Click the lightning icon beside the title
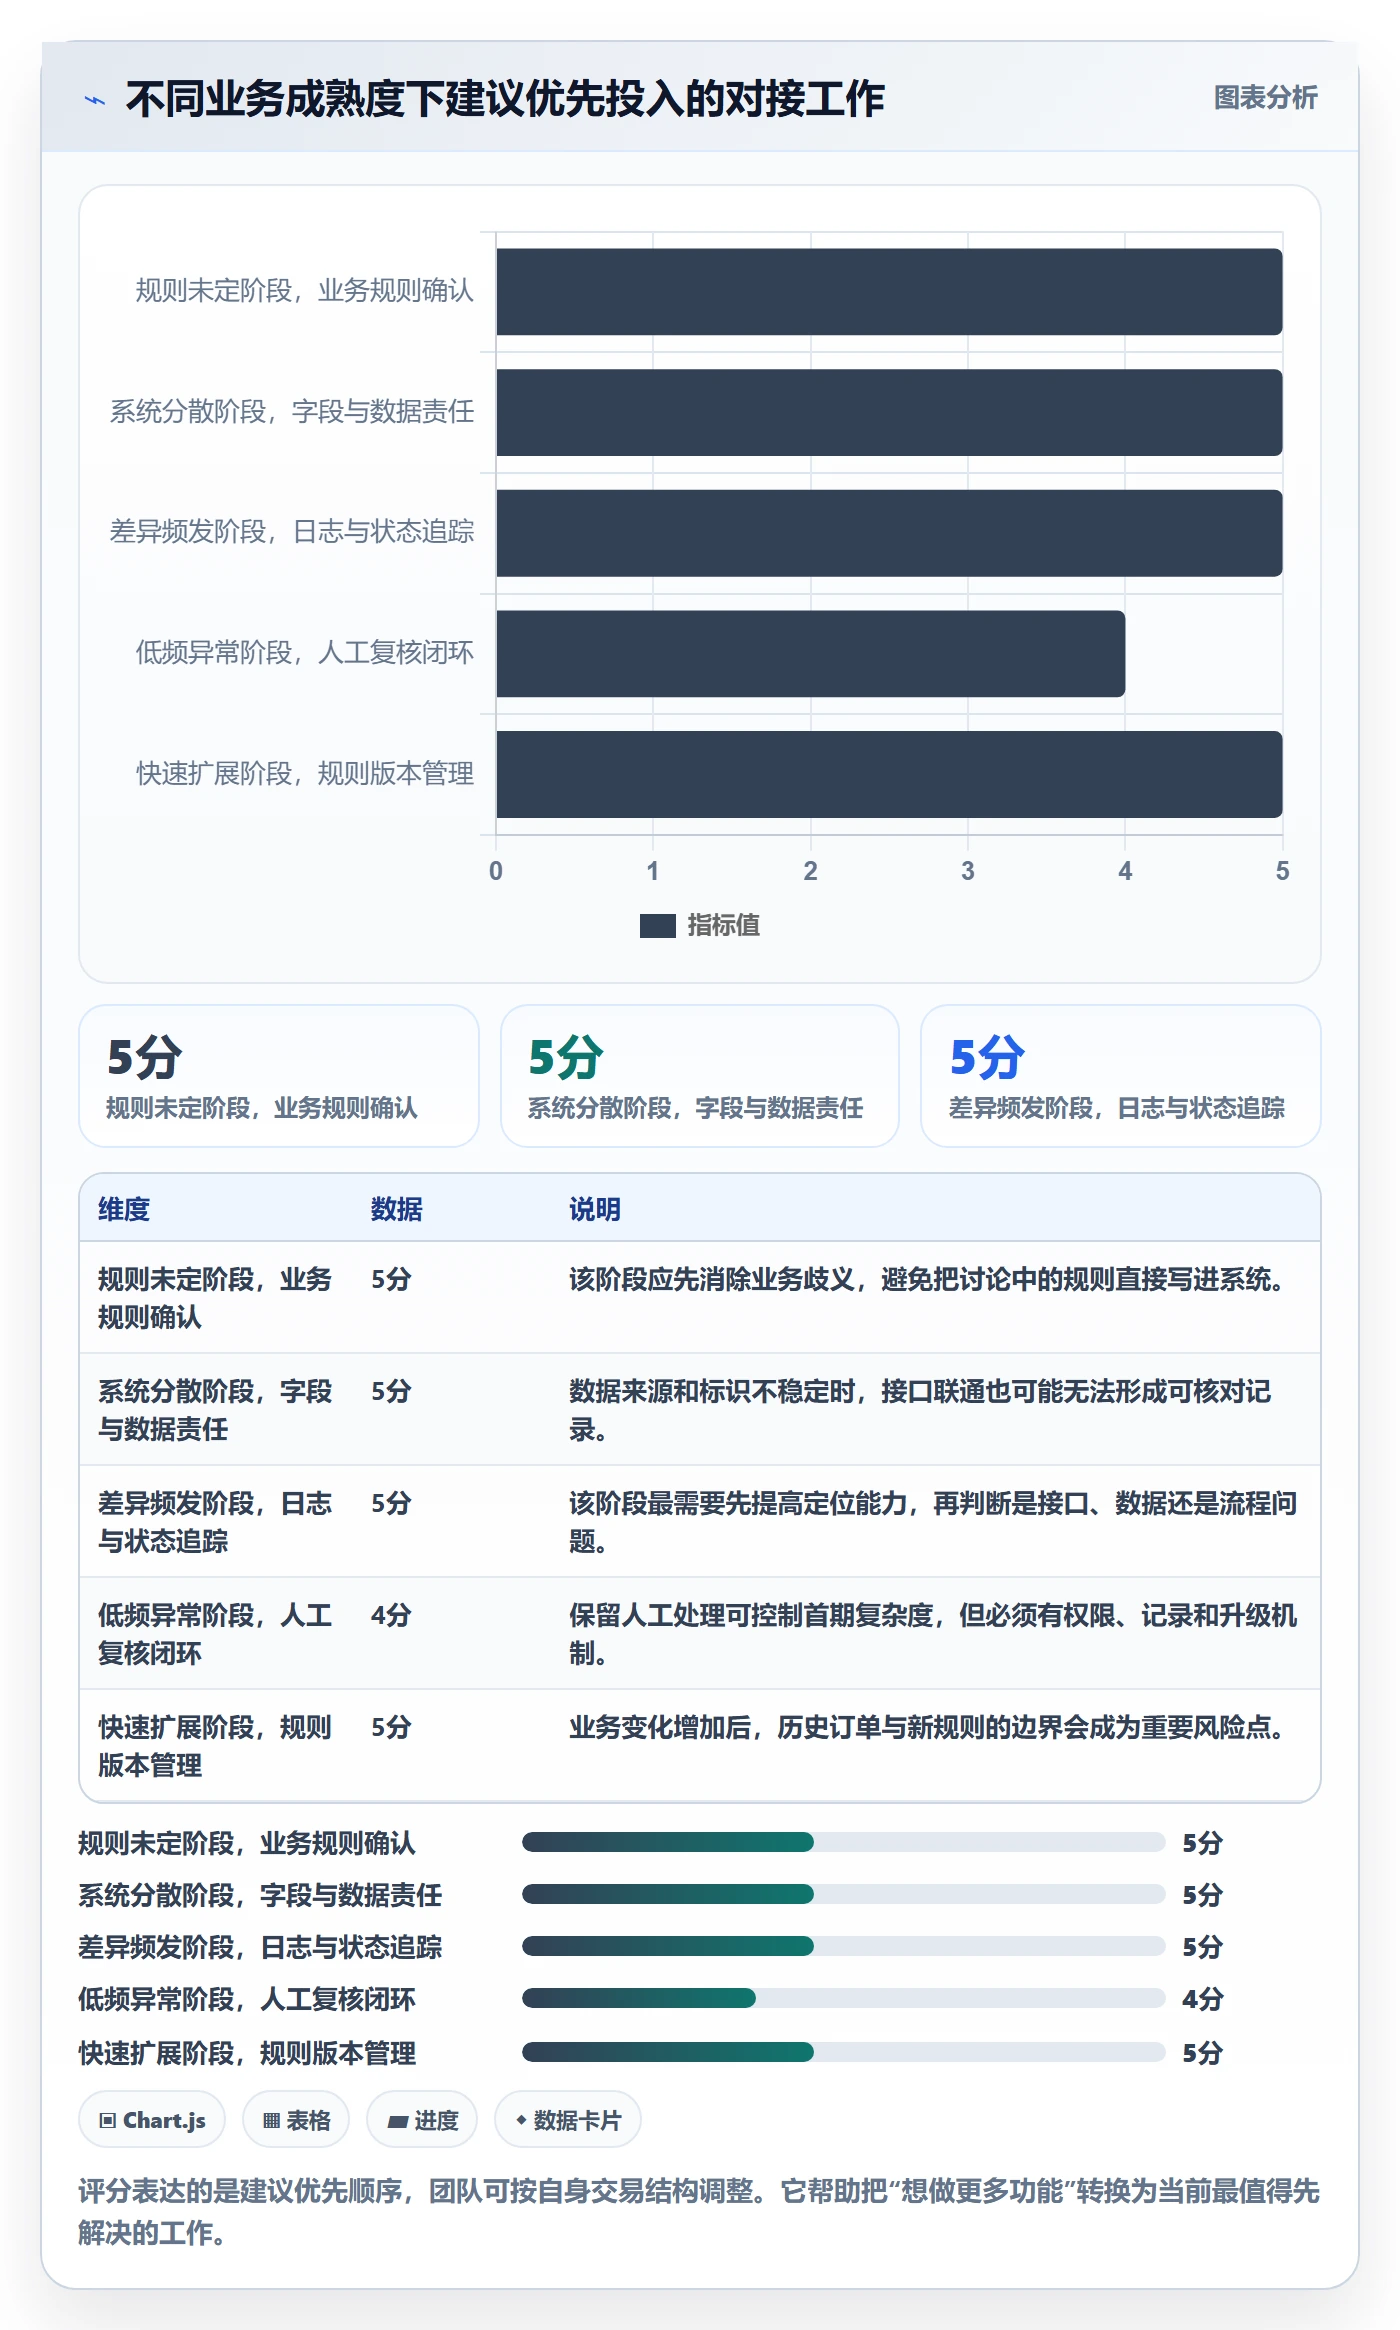 [x=95, y=100]
